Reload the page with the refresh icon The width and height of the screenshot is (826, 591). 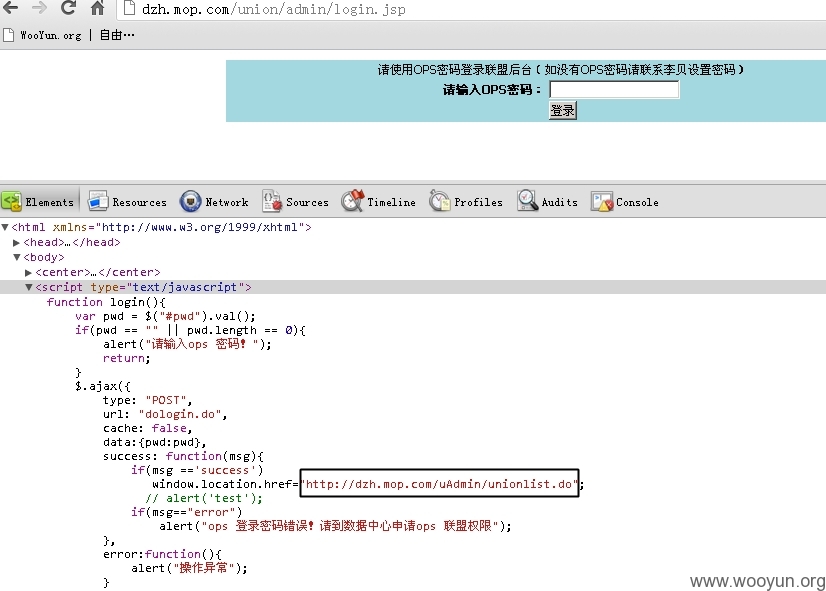[68, 7]
